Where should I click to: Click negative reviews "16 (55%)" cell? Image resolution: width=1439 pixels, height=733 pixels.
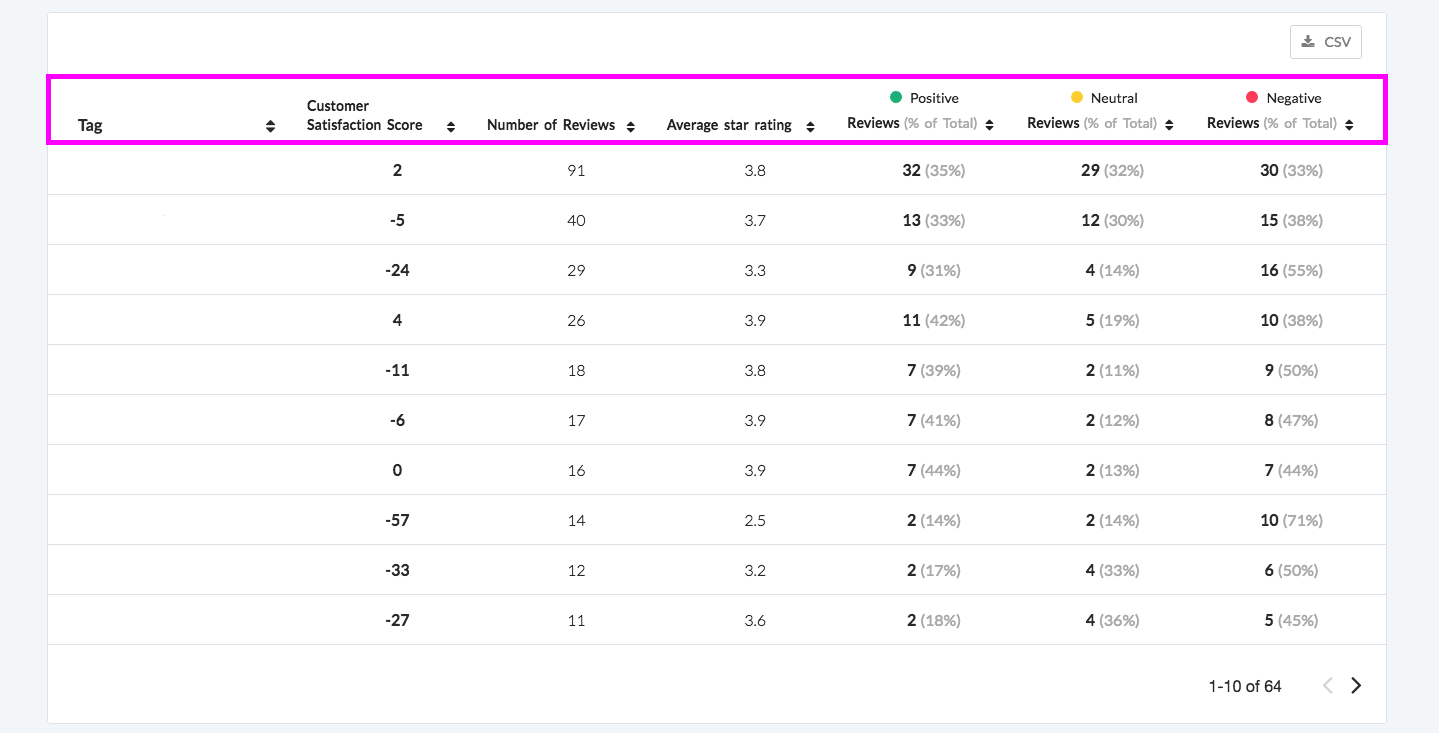pyautogui.click(x=1291, y=270)
